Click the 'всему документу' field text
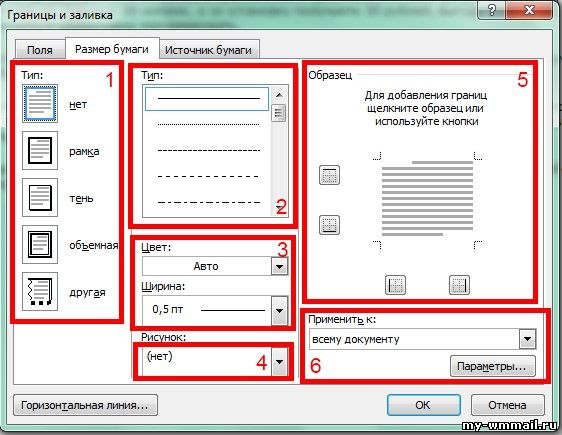562x435 pixels. (x=356, y=339)
